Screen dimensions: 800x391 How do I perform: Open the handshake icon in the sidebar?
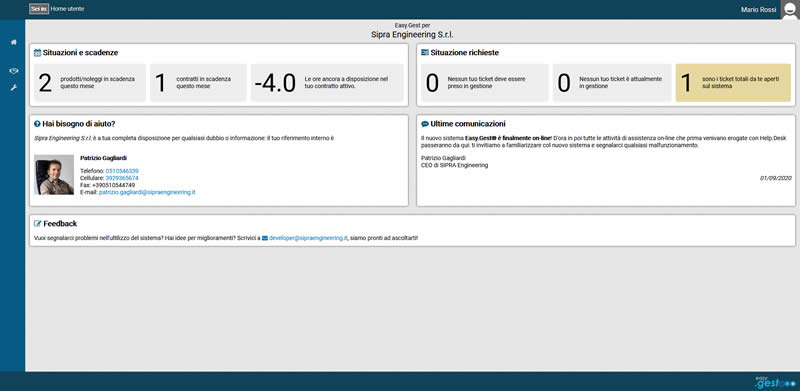(x=14, y=71)
